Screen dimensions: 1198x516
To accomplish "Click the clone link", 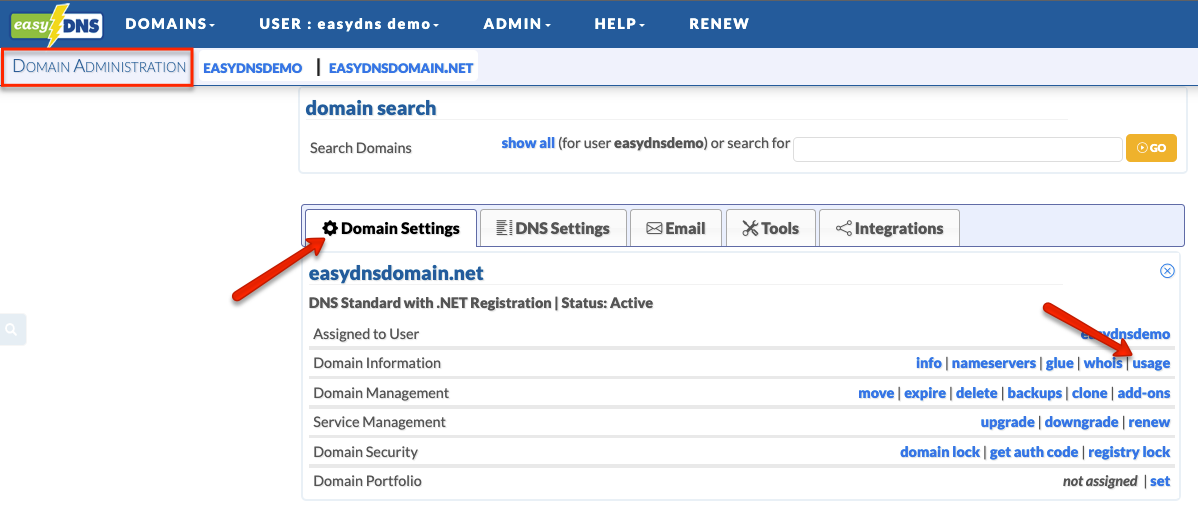I will tap(1090, 393).
